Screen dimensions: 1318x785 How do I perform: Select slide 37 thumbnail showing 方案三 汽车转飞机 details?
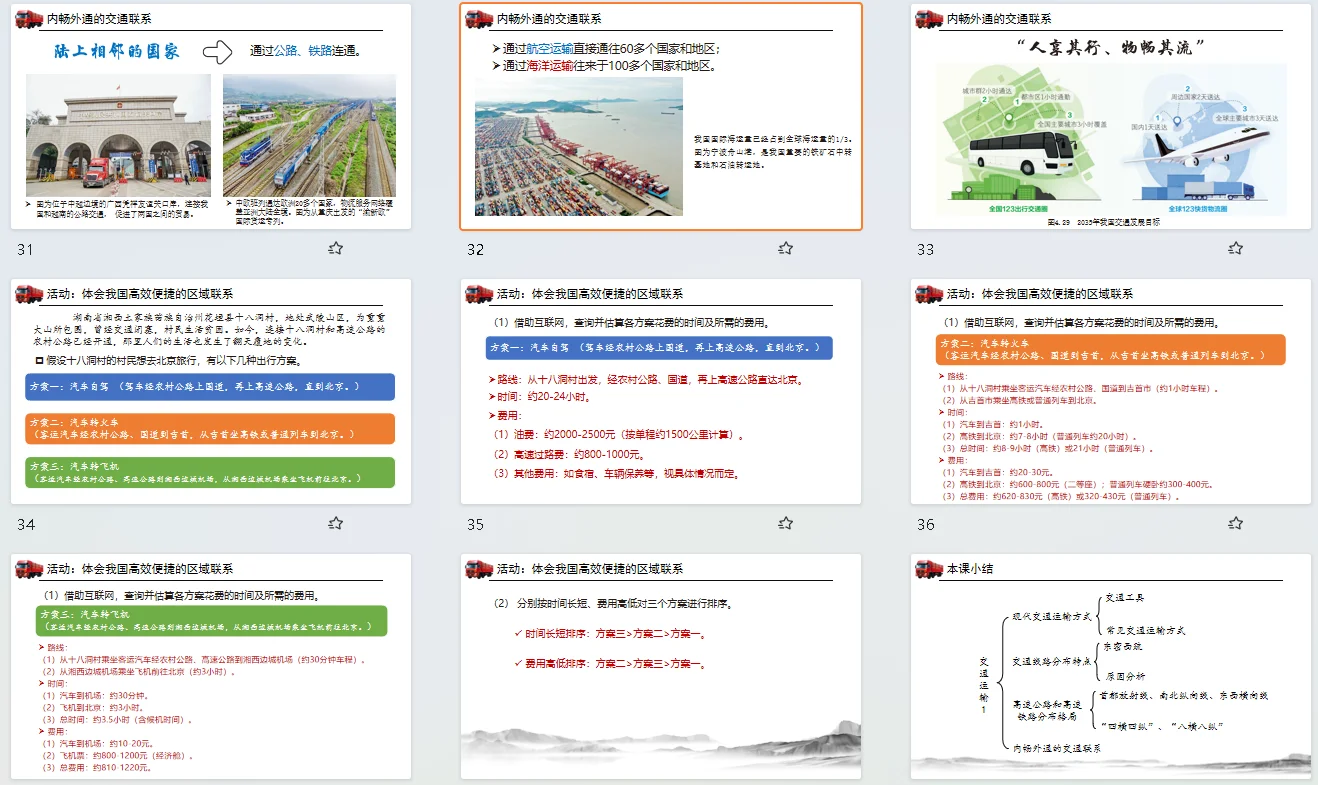point(211,666)
